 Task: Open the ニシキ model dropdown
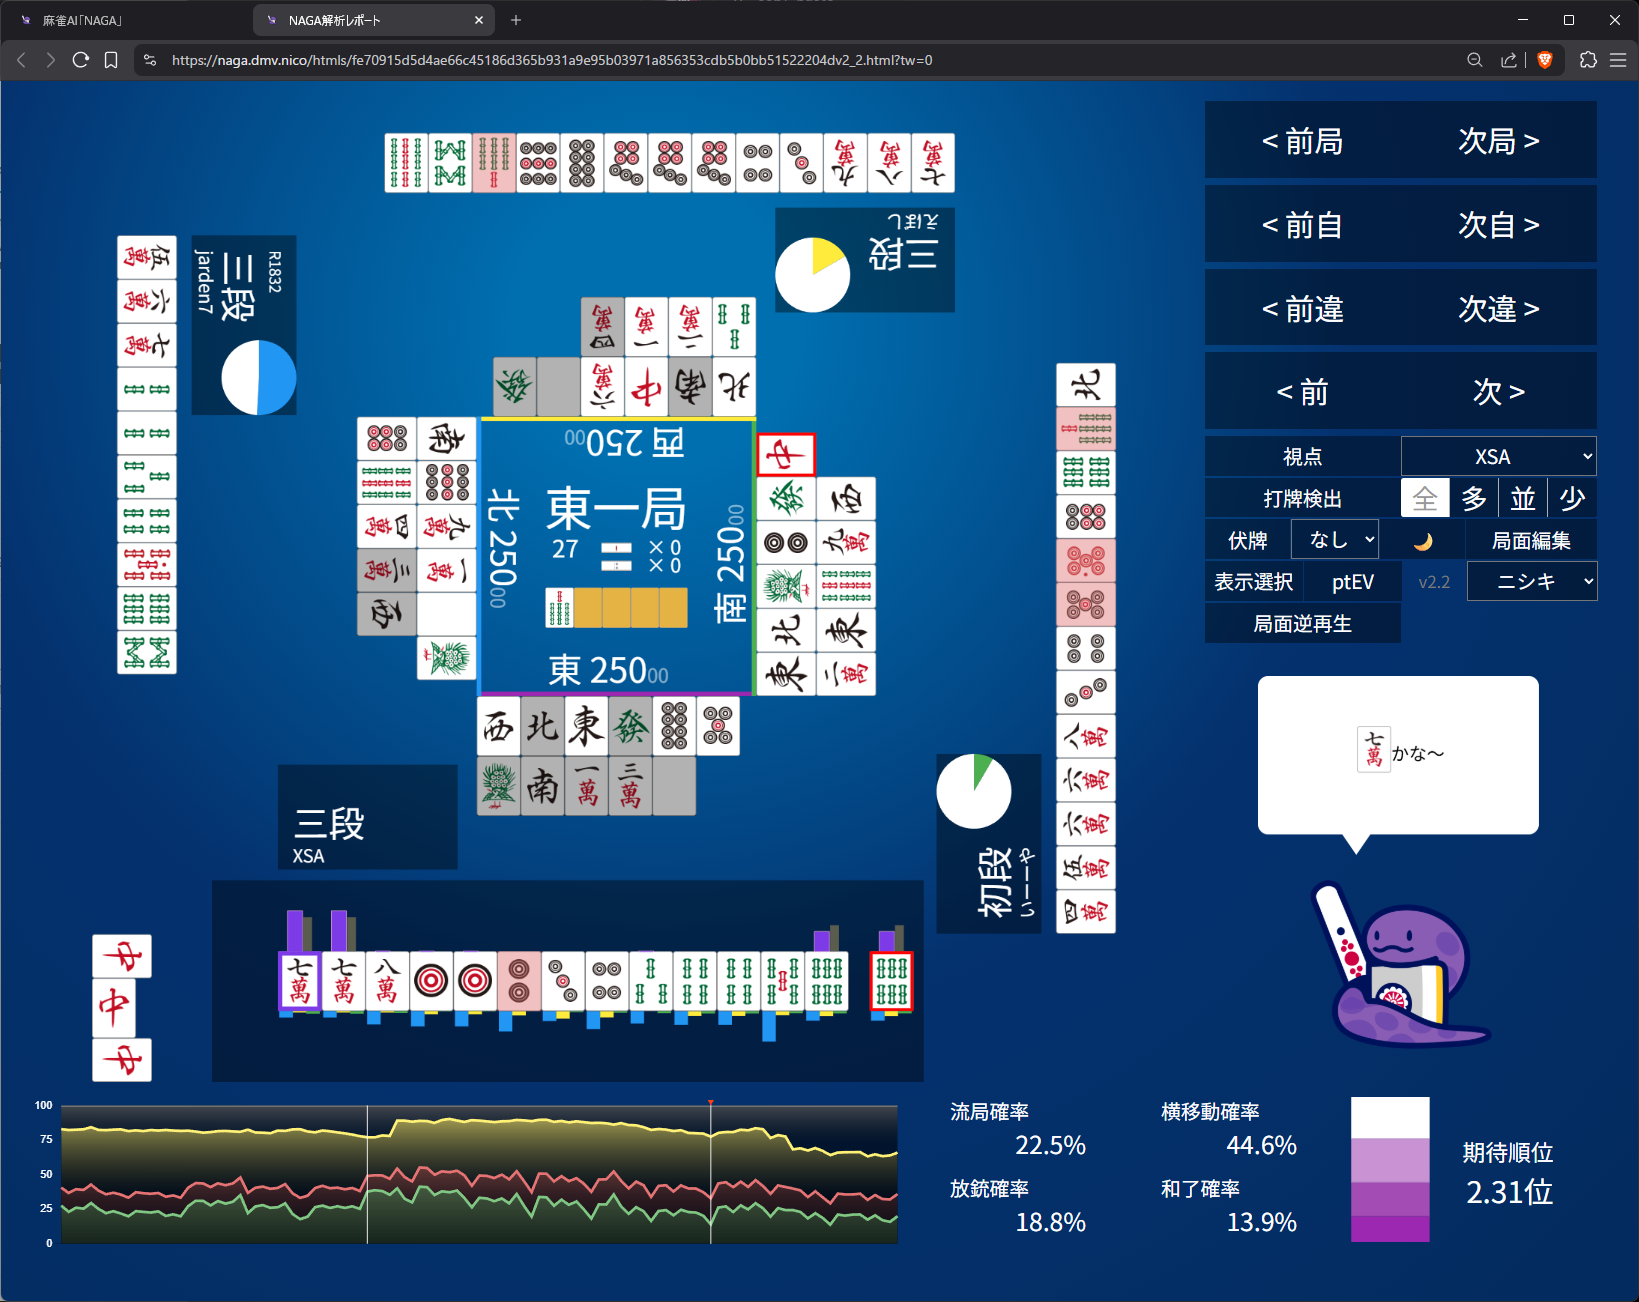pos(1532,582)
